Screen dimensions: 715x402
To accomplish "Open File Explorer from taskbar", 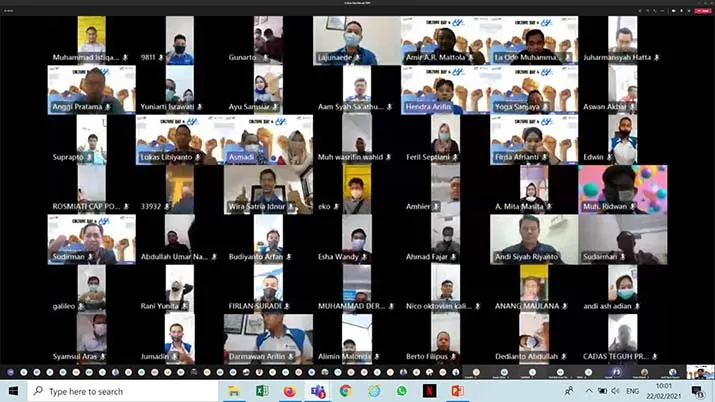I will coord(234,391).
